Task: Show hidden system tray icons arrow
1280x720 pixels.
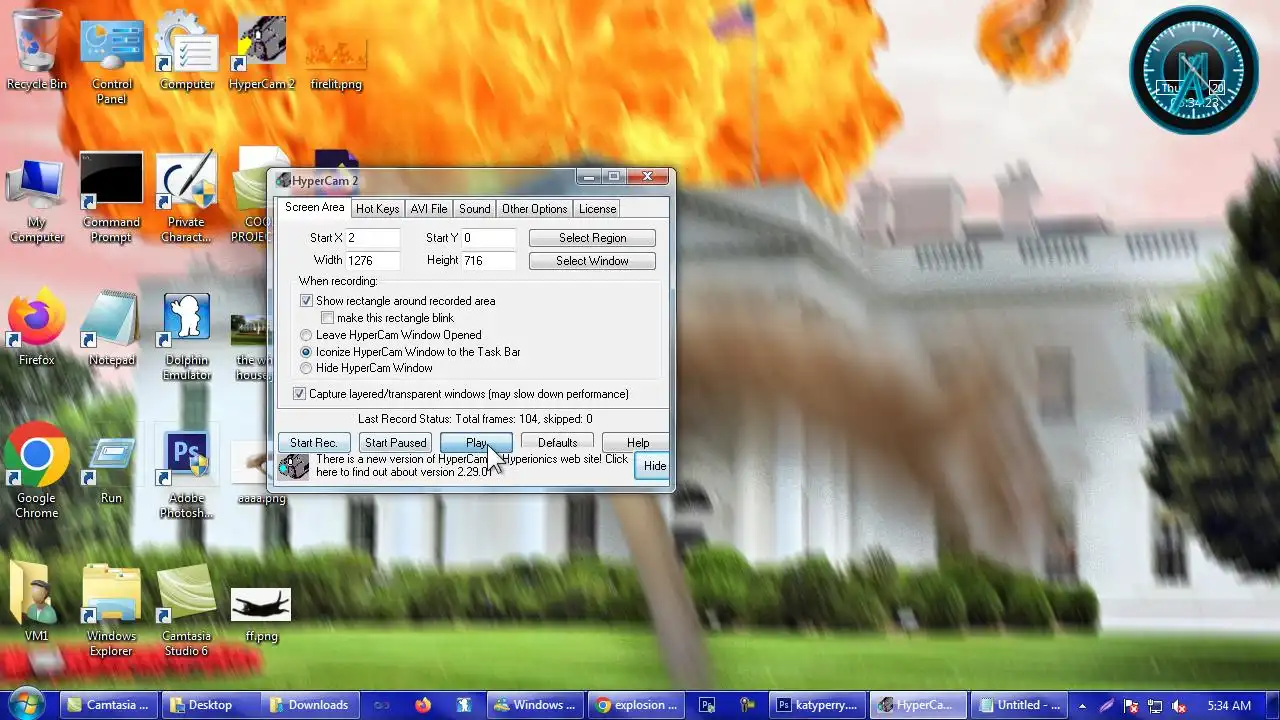Action: coord(1082,706)
